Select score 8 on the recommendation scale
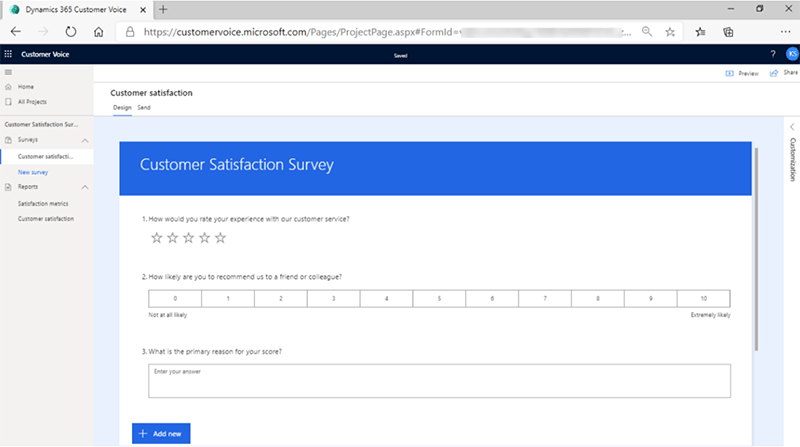Screen dimensions: 800x447 pos(598,299)
